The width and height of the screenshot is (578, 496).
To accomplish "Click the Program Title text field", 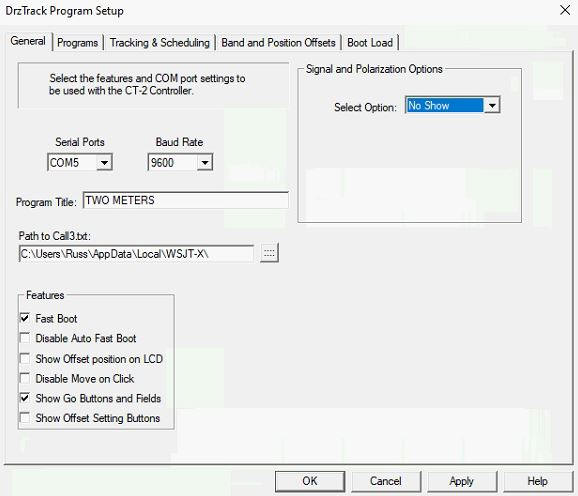I will [186, 200].
